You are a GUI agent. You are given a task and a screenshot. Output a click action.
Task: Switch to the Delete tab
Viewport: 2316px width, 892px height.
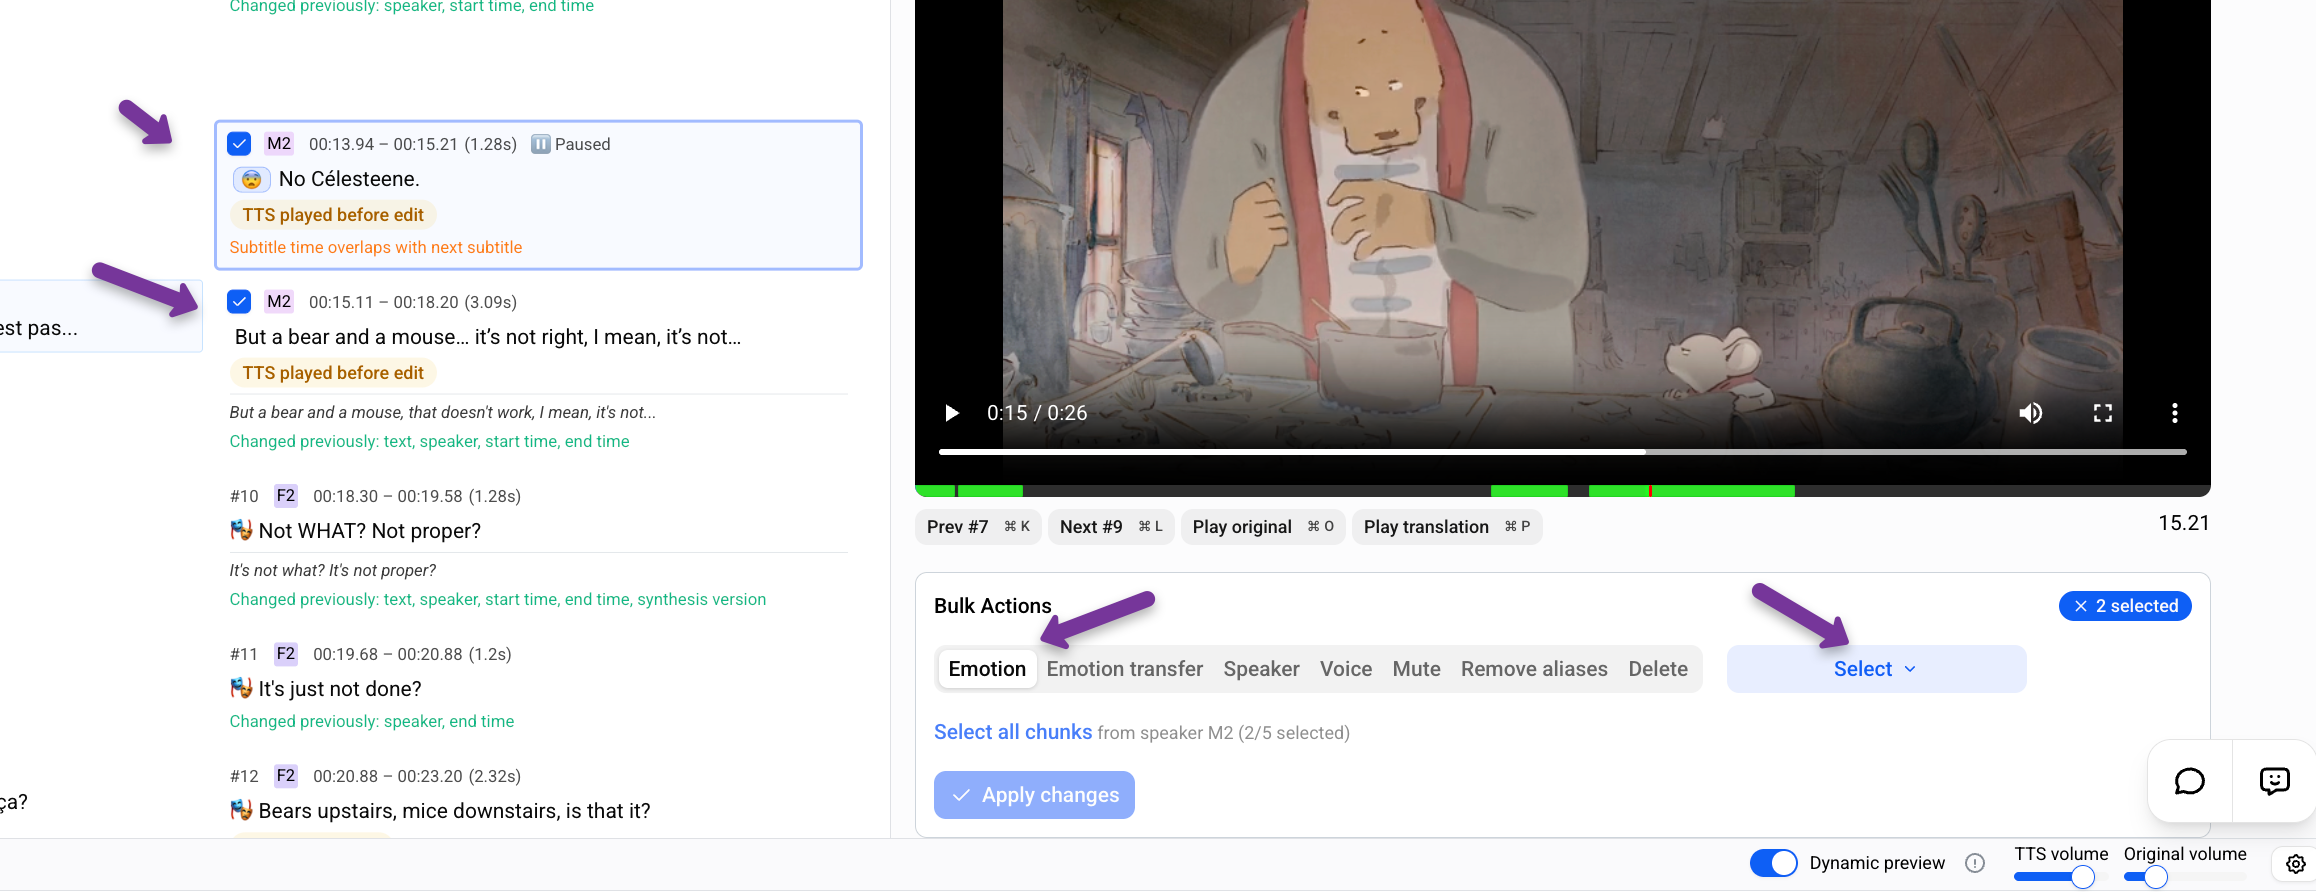click(x=1658, y=669)
